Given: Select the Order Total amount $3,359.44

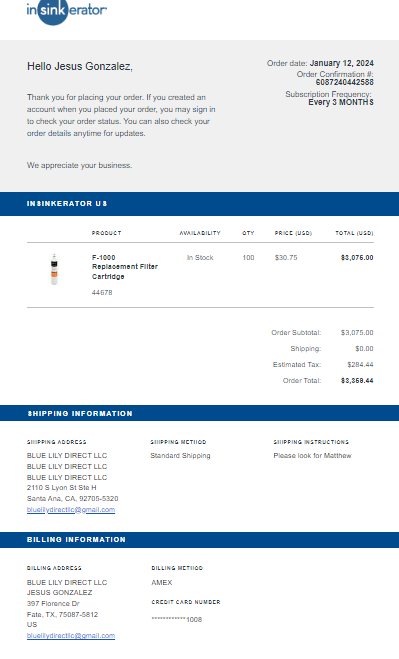Looking at the screenshot, I should 357,381.
